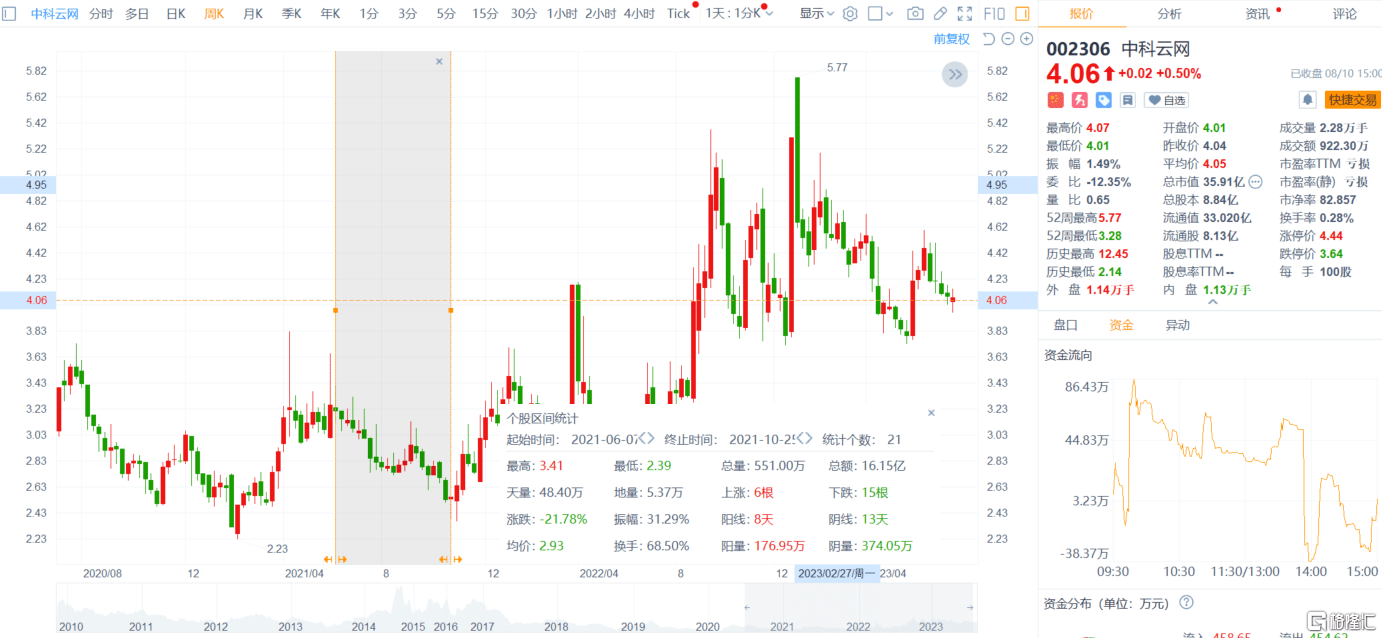Open the 报价 quote tab
Screen dimensions: 1382x638
[1081, 14]
